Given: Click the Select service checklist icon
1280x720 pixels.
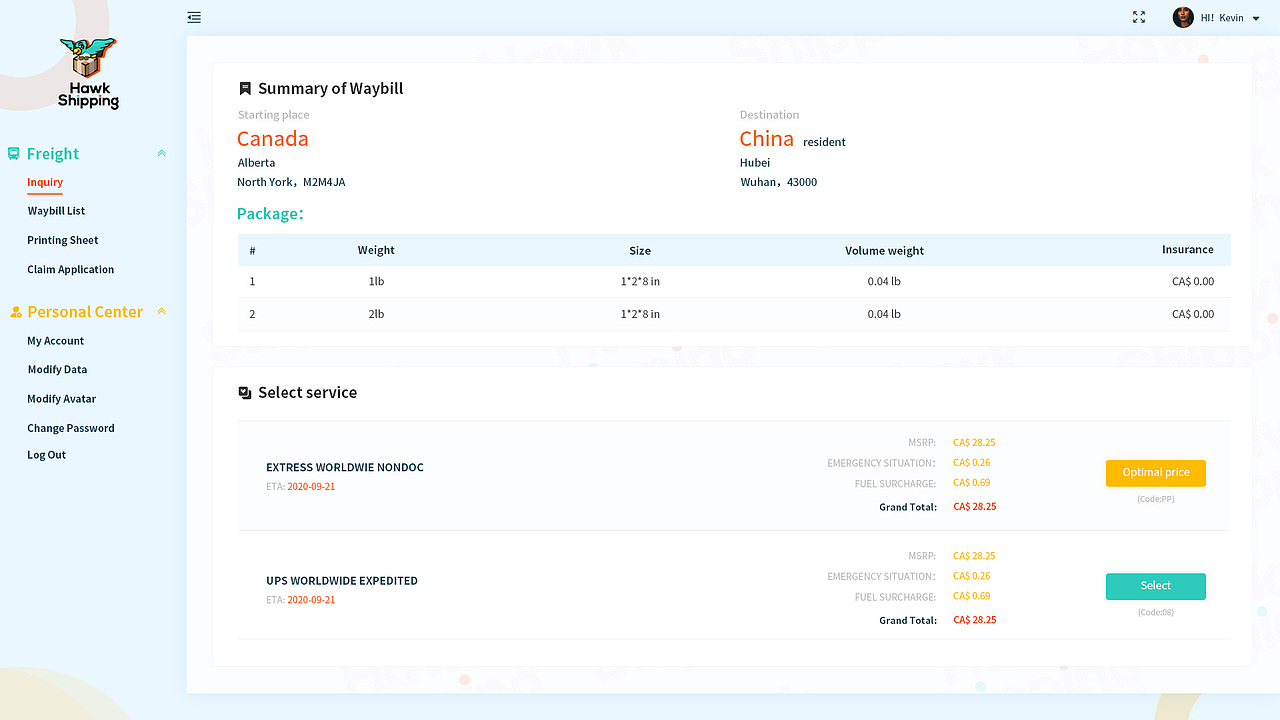Looking at the screenshot, I should click(245, 393).
